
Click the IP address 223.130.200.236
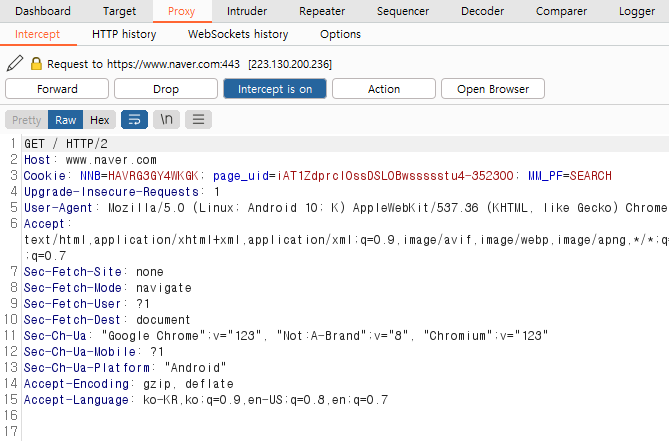tap(290, 64)
